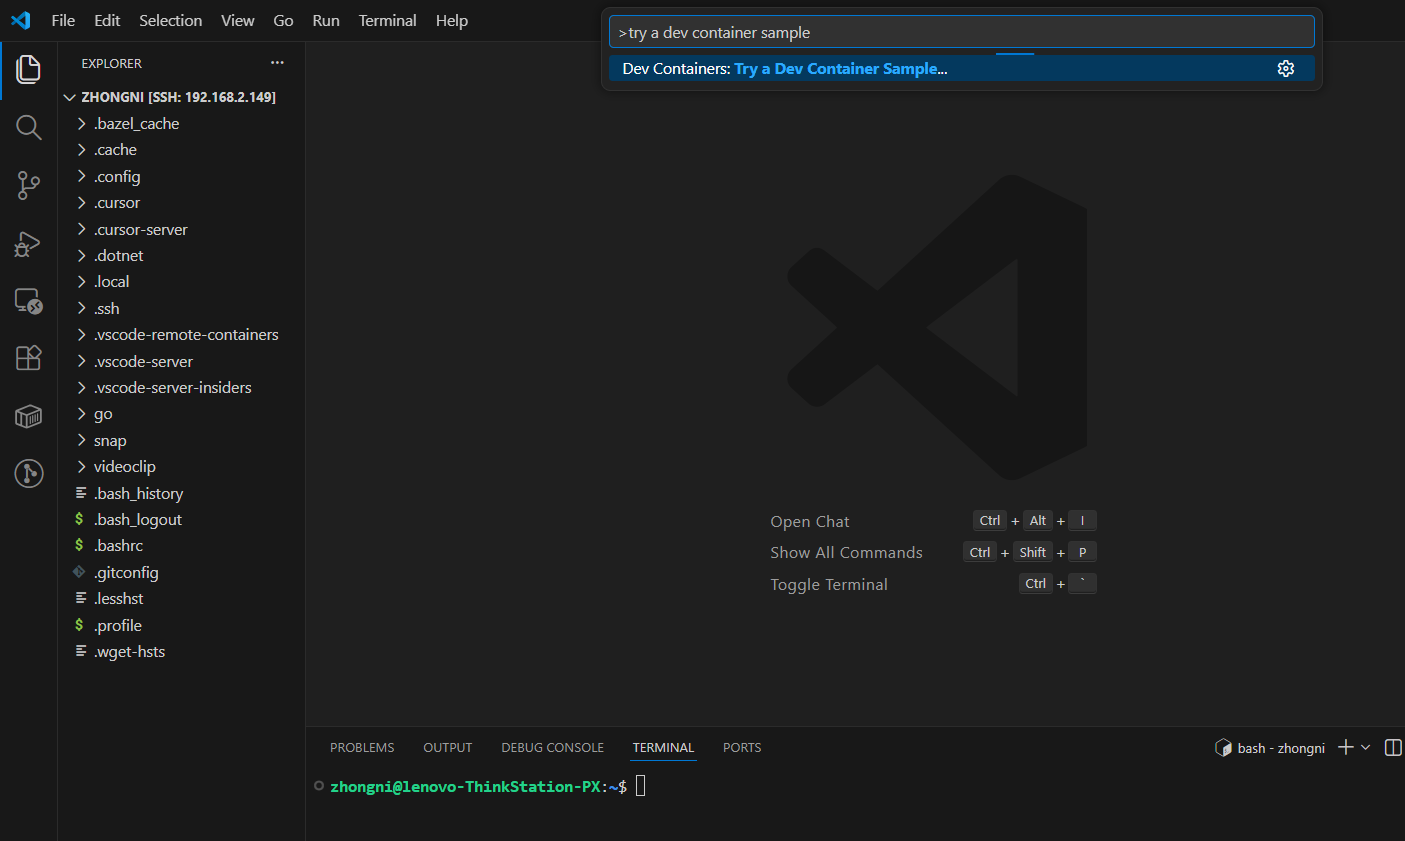Image resolution: width=1405 pixels, height=841 pixels.
Task: Open the Extensions view icon
Action: click(x=28, y=358)
